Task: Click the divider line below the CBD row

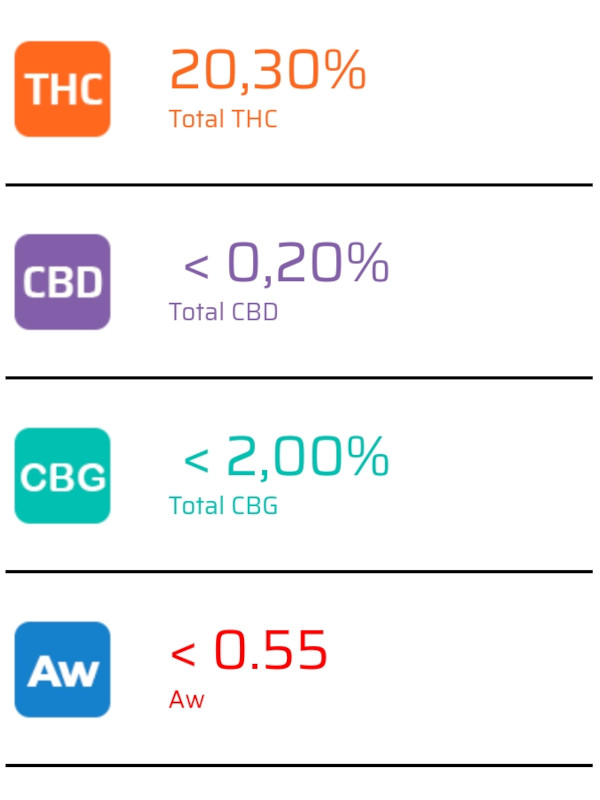Action: (x=299, y=378)
